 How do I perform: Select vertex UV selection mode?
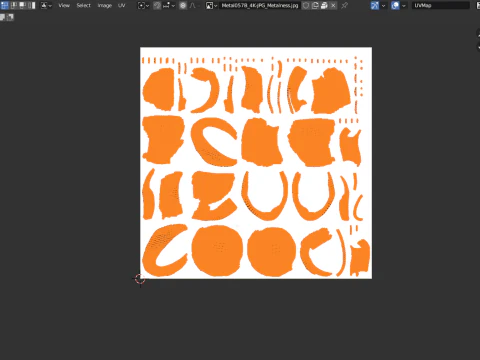(x=5, y=5)
